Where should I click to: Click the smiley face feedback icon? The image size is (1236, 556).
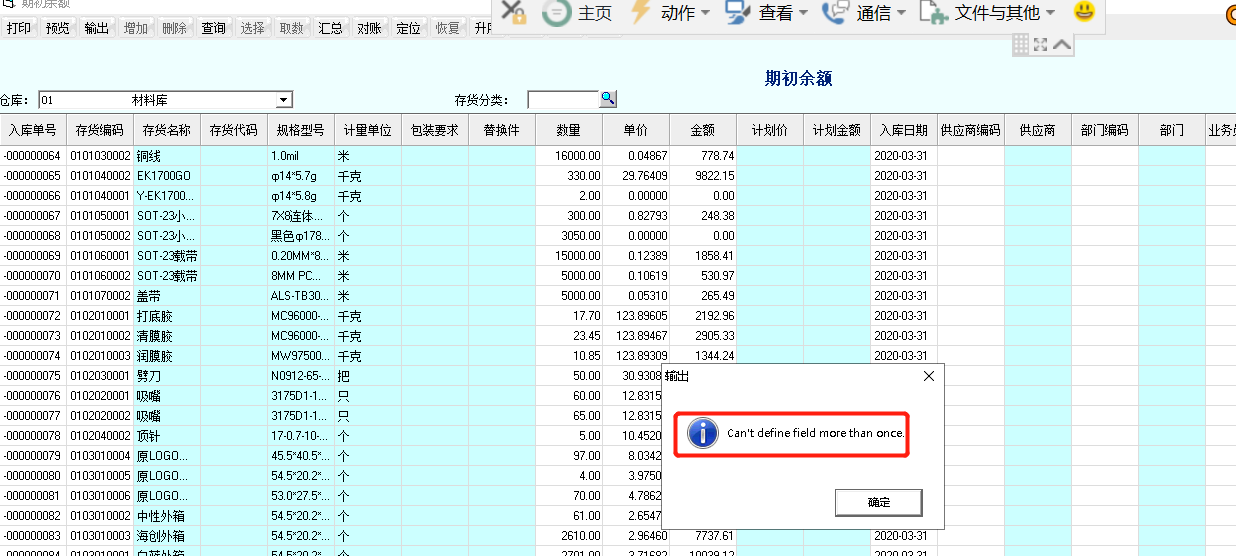coord(1084,12)
